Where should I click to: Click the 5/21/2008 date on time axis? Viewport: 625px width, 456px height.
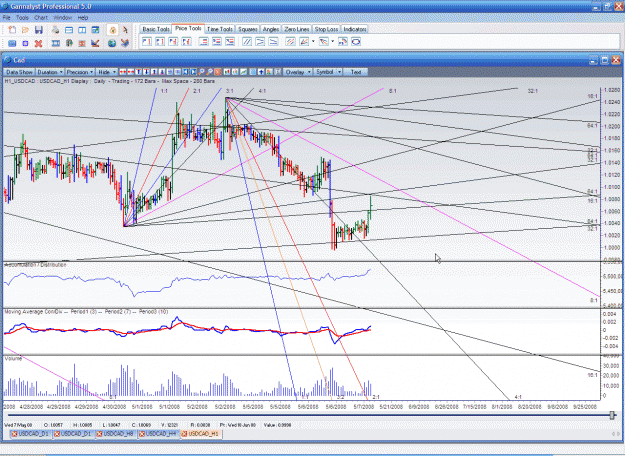pos(391,407)
